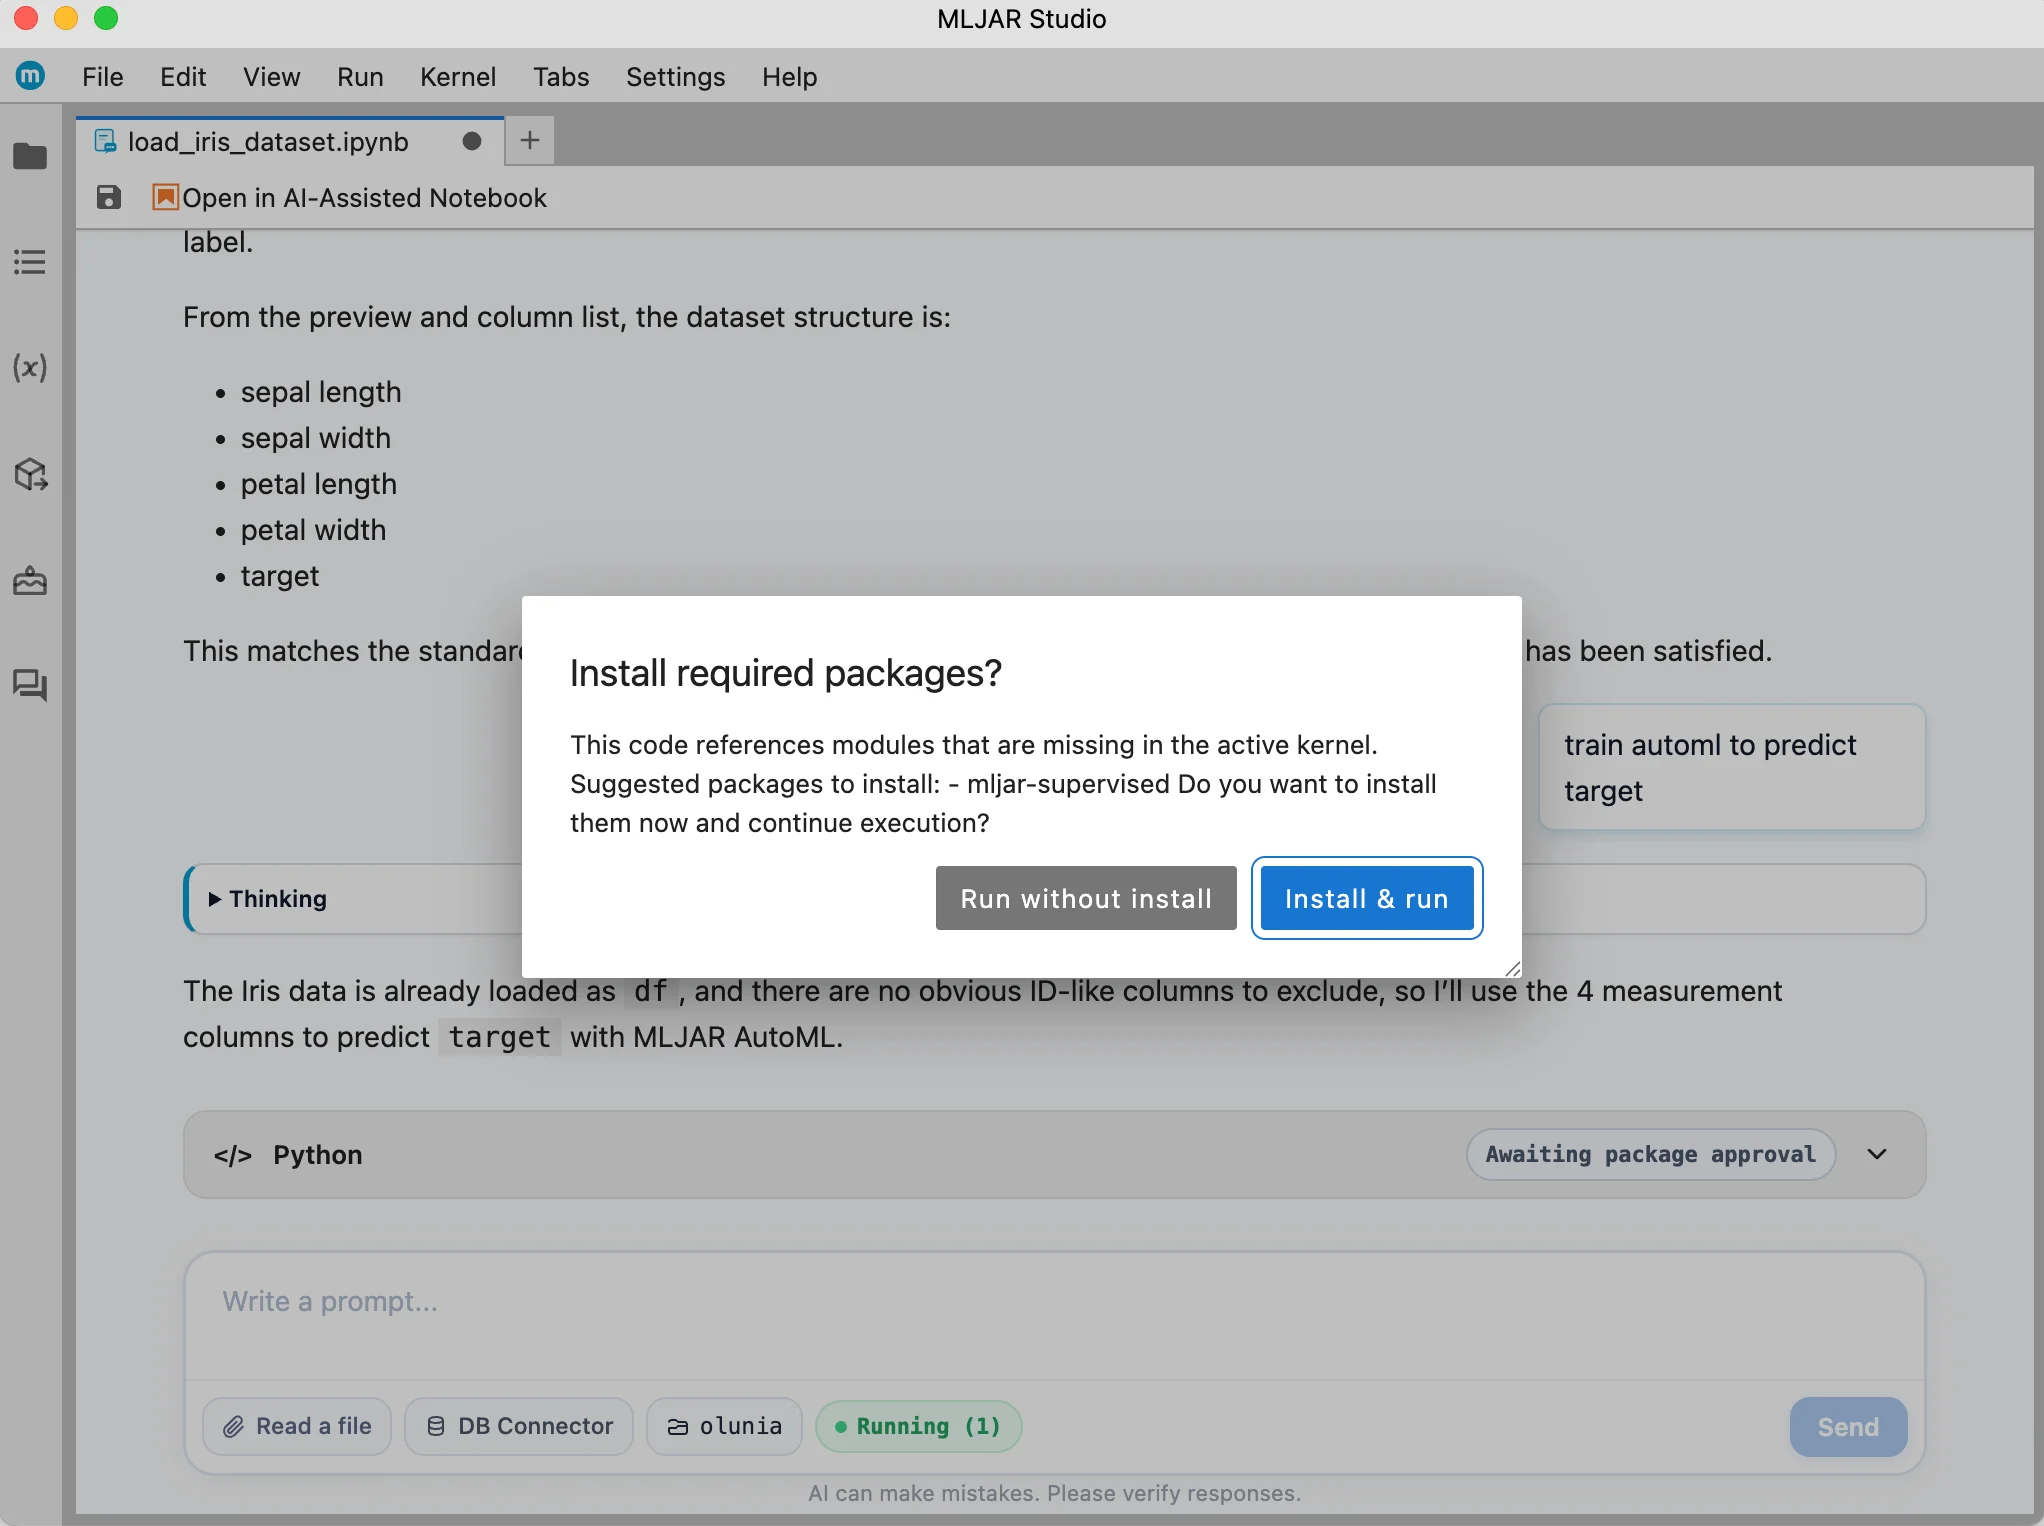Click Run without install button
This screenshot has width=2044, height=1526.
tap(1086, 898)
